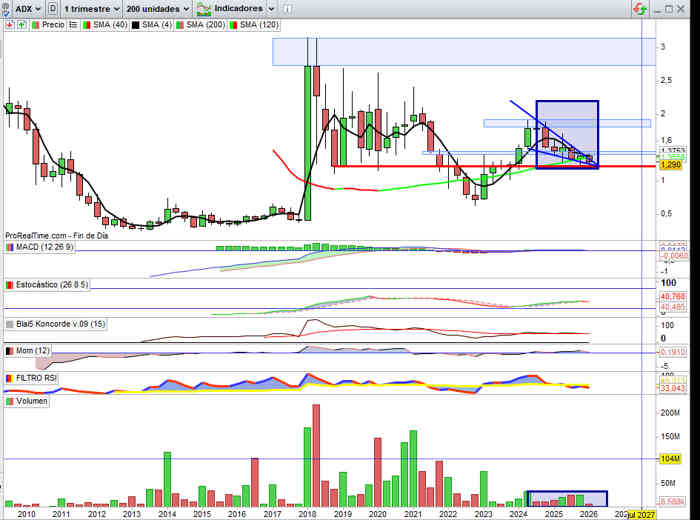Expand the 200 unidades selector
The height and width of the screenshot is (520, 700).
[x=152, y=8]
